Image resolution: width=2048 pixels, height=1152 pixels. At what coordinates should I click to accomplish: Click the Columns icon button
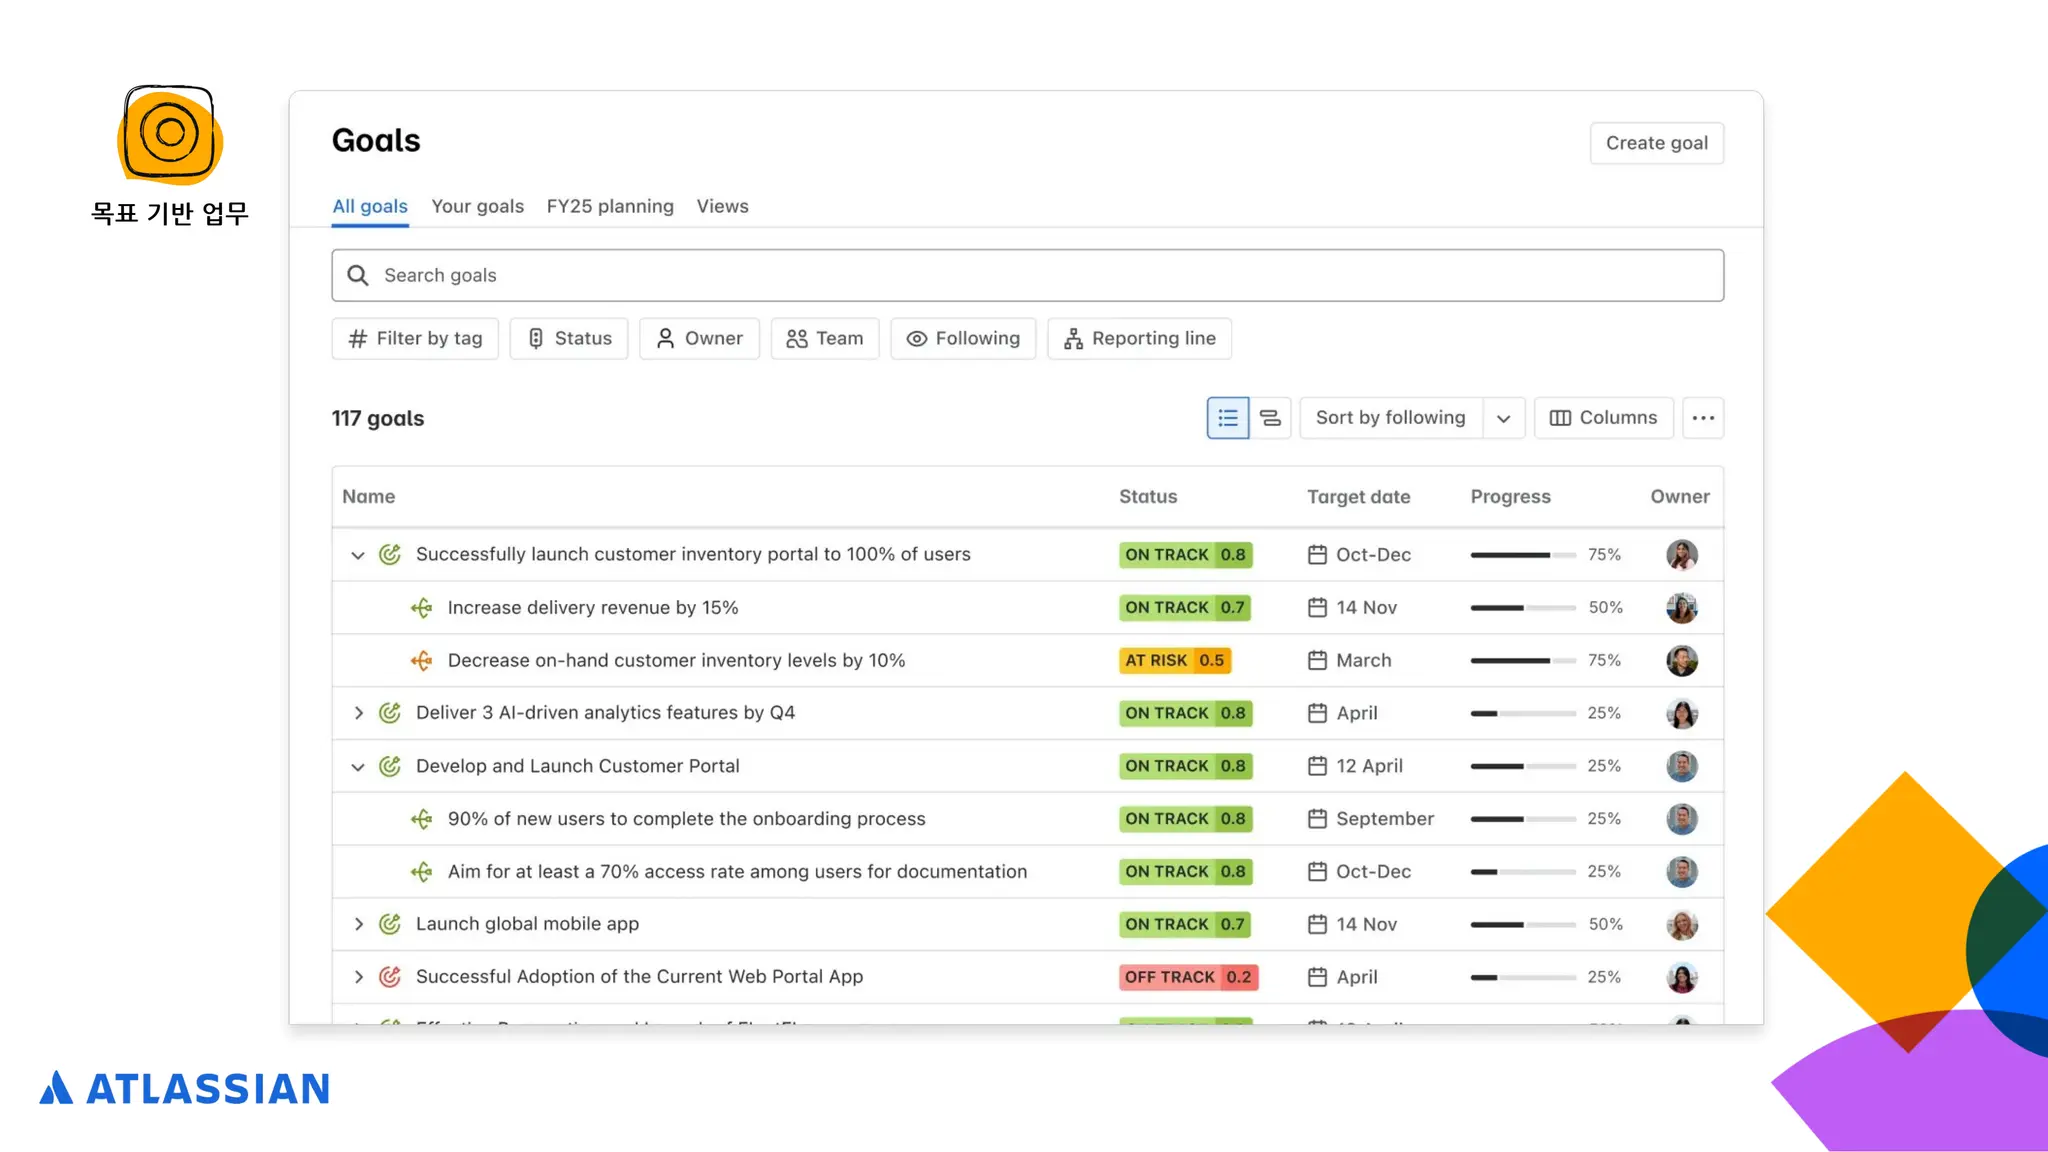point(1603,418)
